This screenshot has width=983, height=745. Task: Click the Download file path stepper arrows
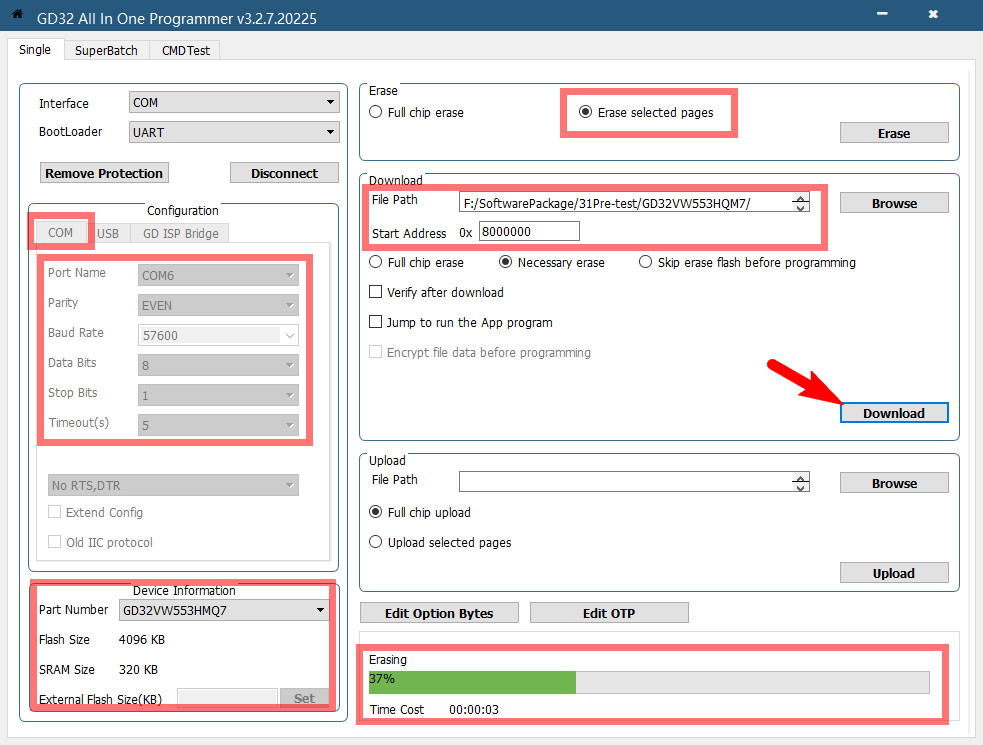[800, 203]
